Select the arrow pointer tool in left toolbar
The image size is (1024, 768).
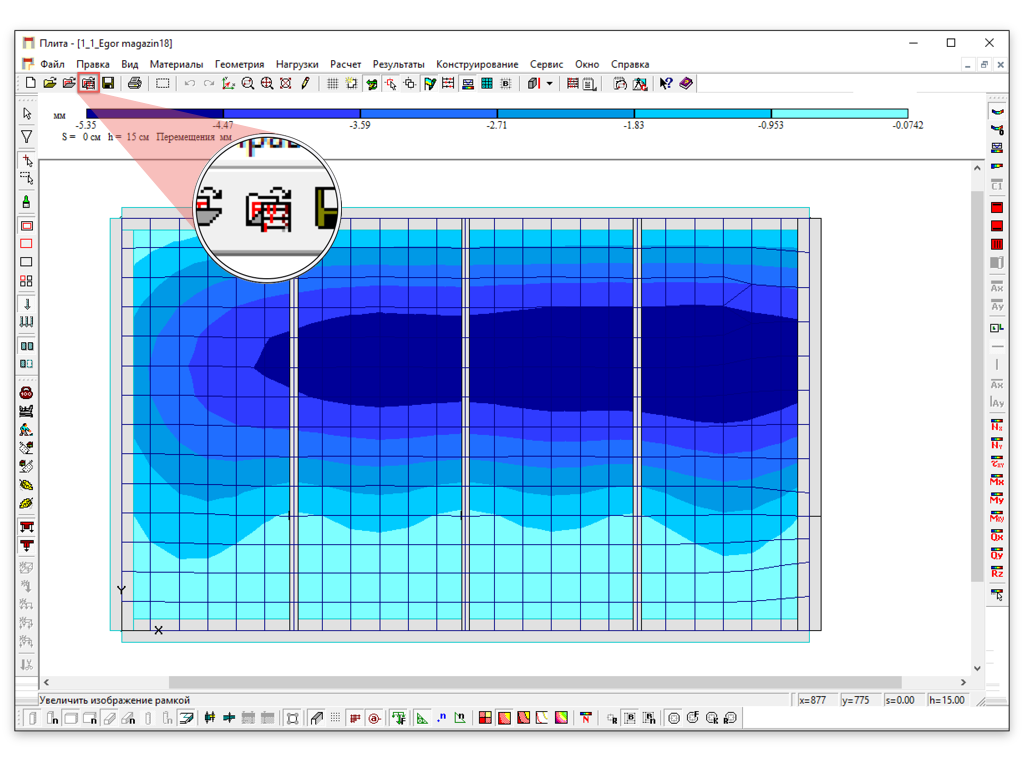[x=27, y=113]
